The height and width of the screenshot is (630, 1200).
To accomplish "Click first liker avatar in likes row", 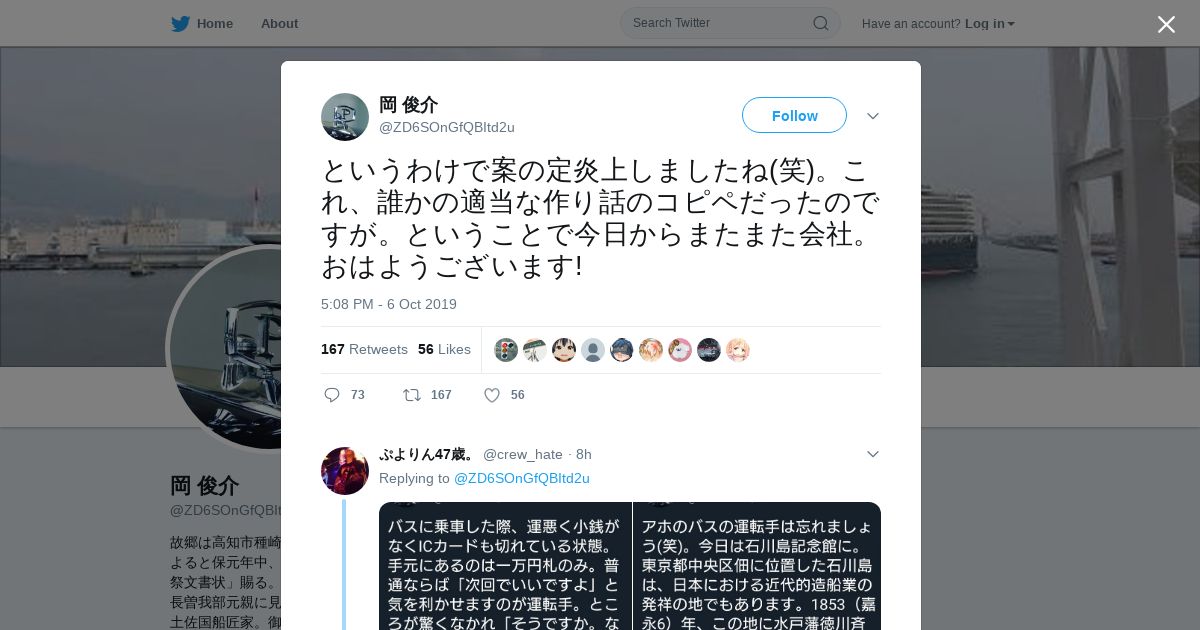I will pyautogui.click(x=506, y=350).
